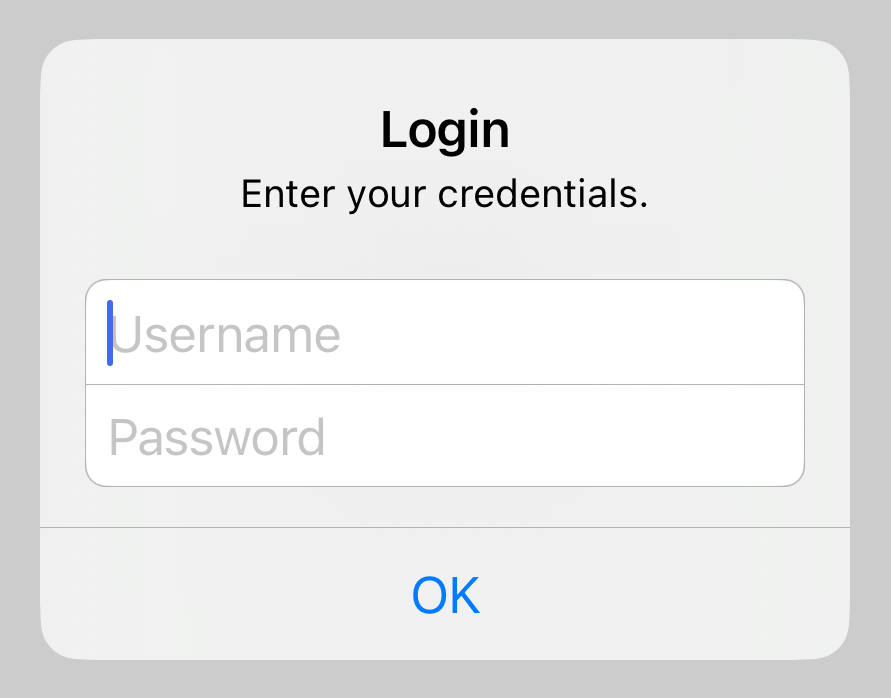Click the separator line above OK
This screenshot has height=698, width=891.
coord(445,526)
